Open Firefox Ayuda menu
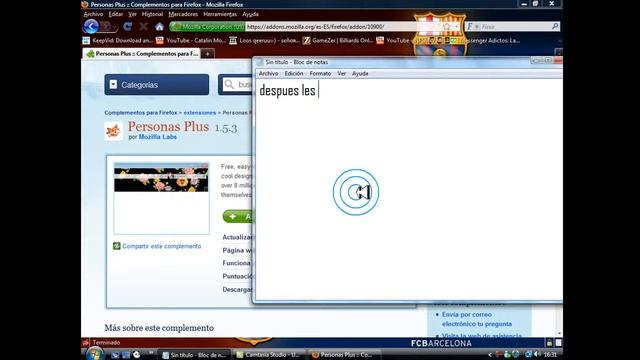The width and height of the screenshot is (640, 360). tap(250, 14)
